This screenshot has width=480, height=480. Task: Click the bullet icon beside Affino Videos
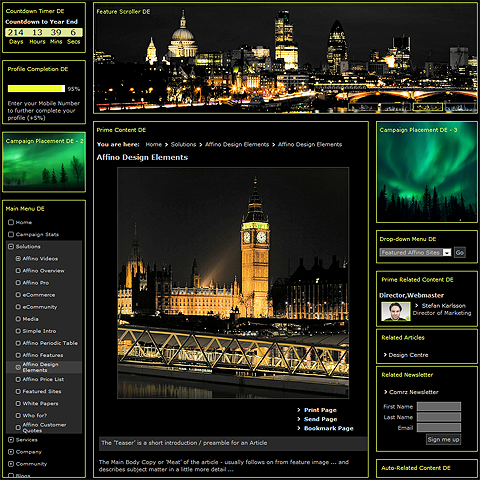[18, 259]
